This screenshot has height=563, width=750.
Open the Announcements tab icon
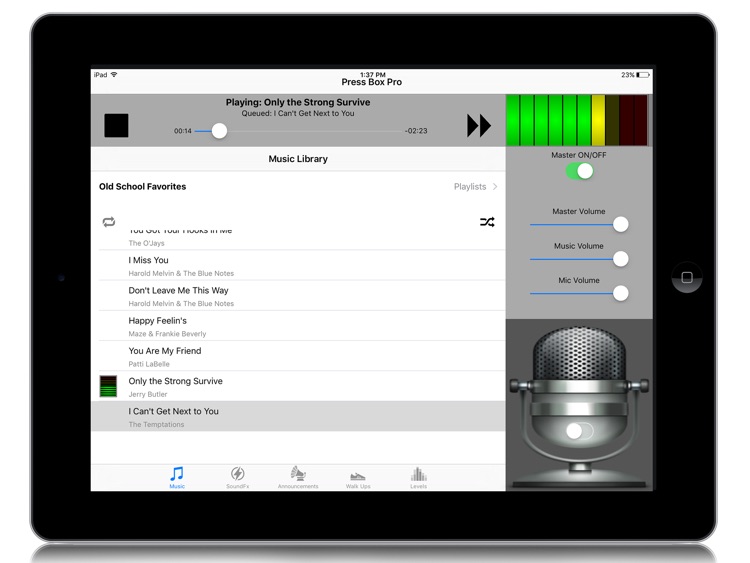(x=298, y=477)
